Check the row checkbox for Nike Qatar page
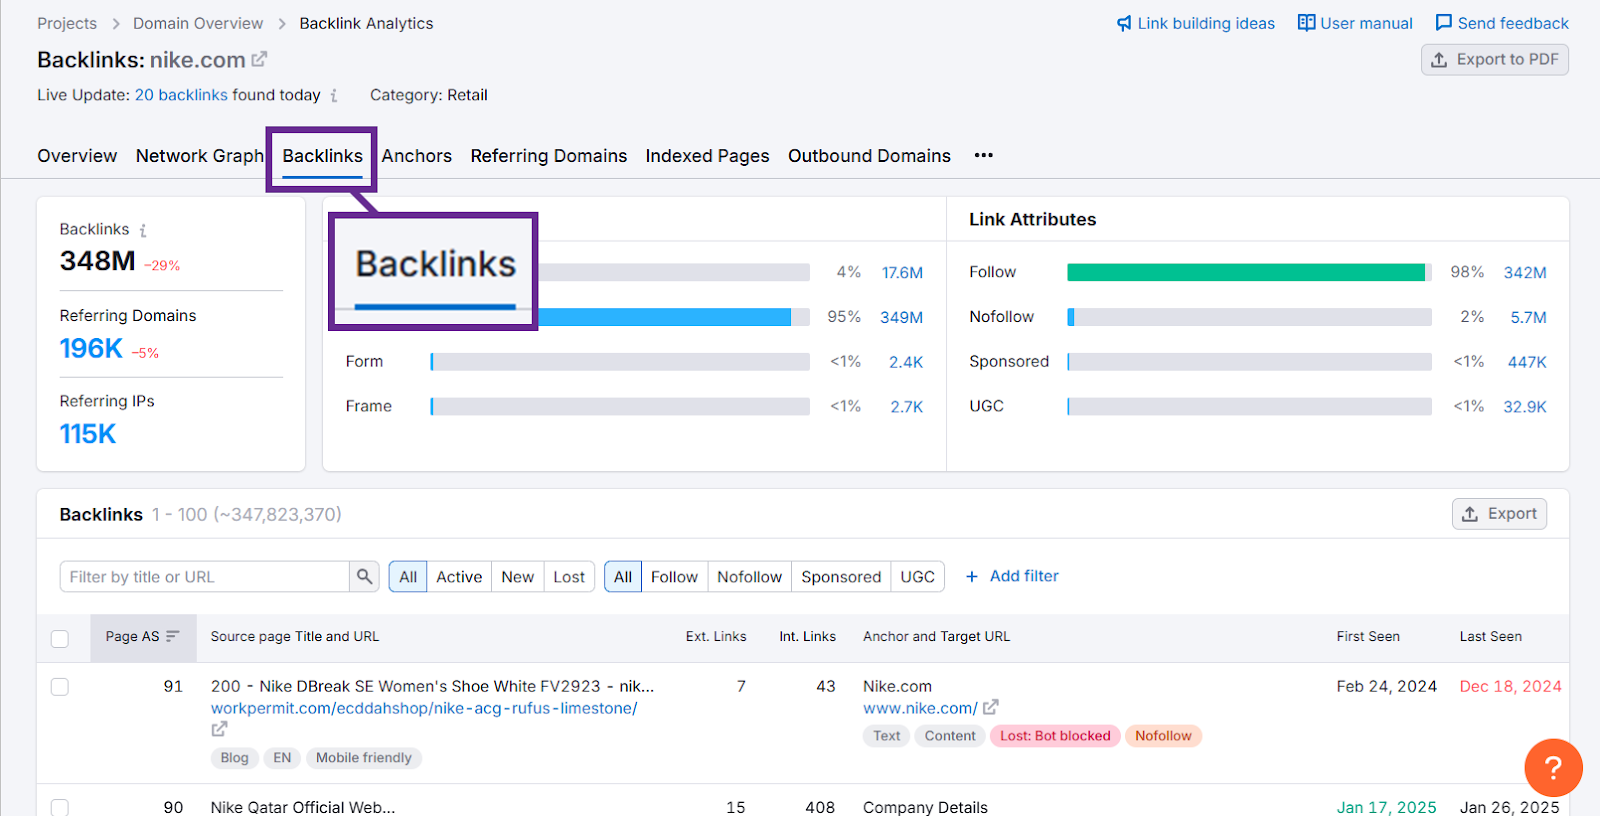1600x816 pixels. pos(60,807)
